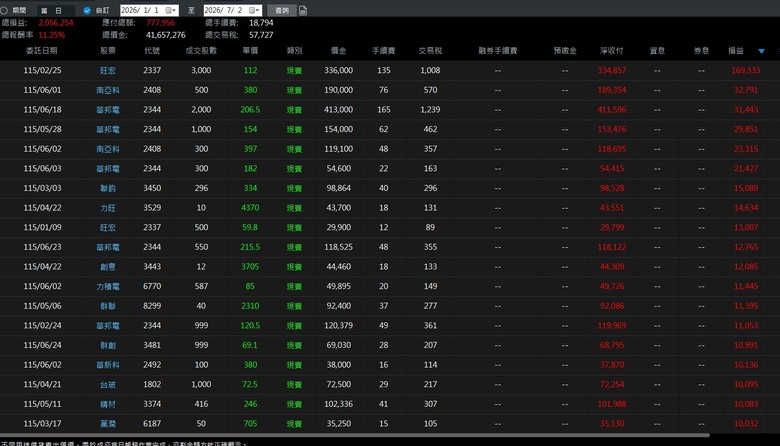This screenshot has height=446, width=780.
Task: Click total return rate 11.25%
Action: pyautogui.click(x=52, y=35)
